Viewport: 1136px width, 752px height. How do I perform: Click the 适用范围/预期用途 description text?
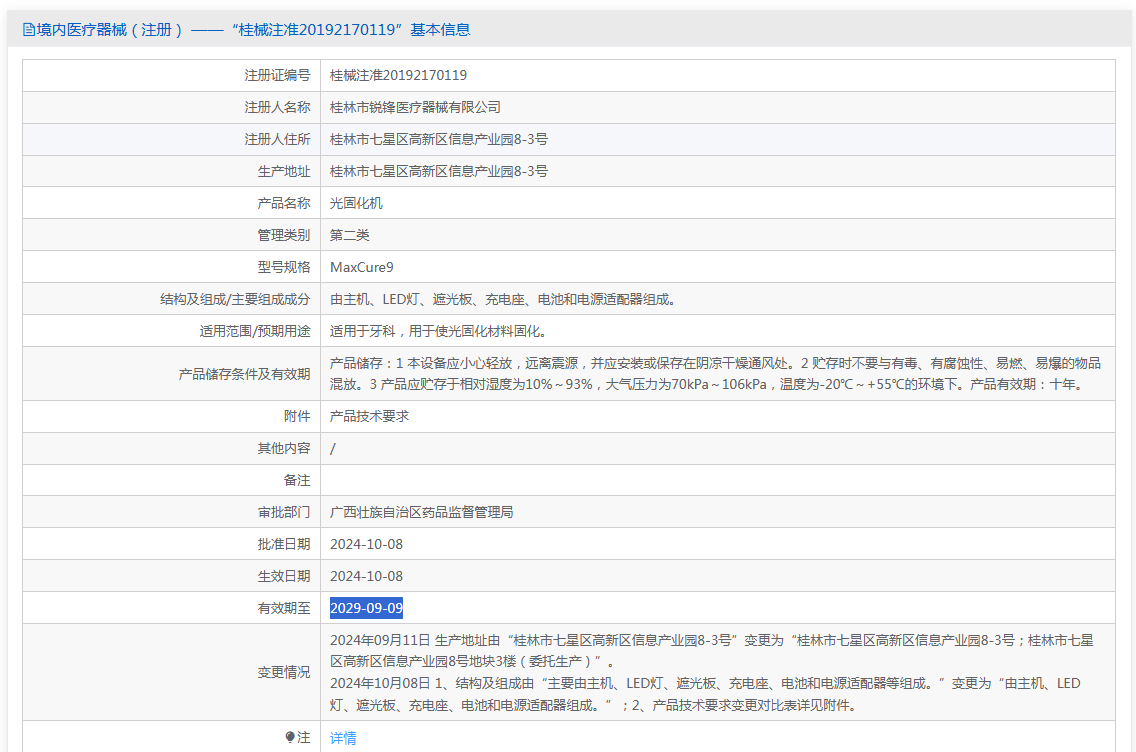tap(438, 331)
